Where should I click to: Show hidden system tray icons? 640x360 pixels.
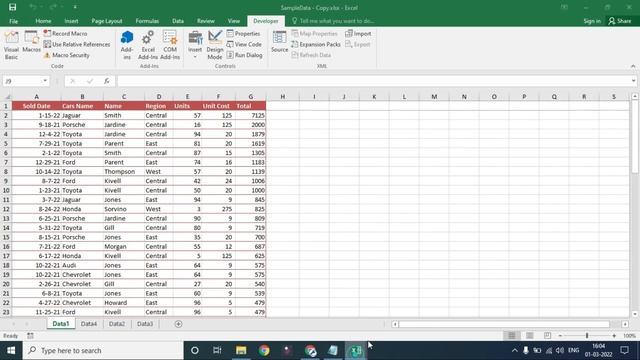(x=515, y=350)
